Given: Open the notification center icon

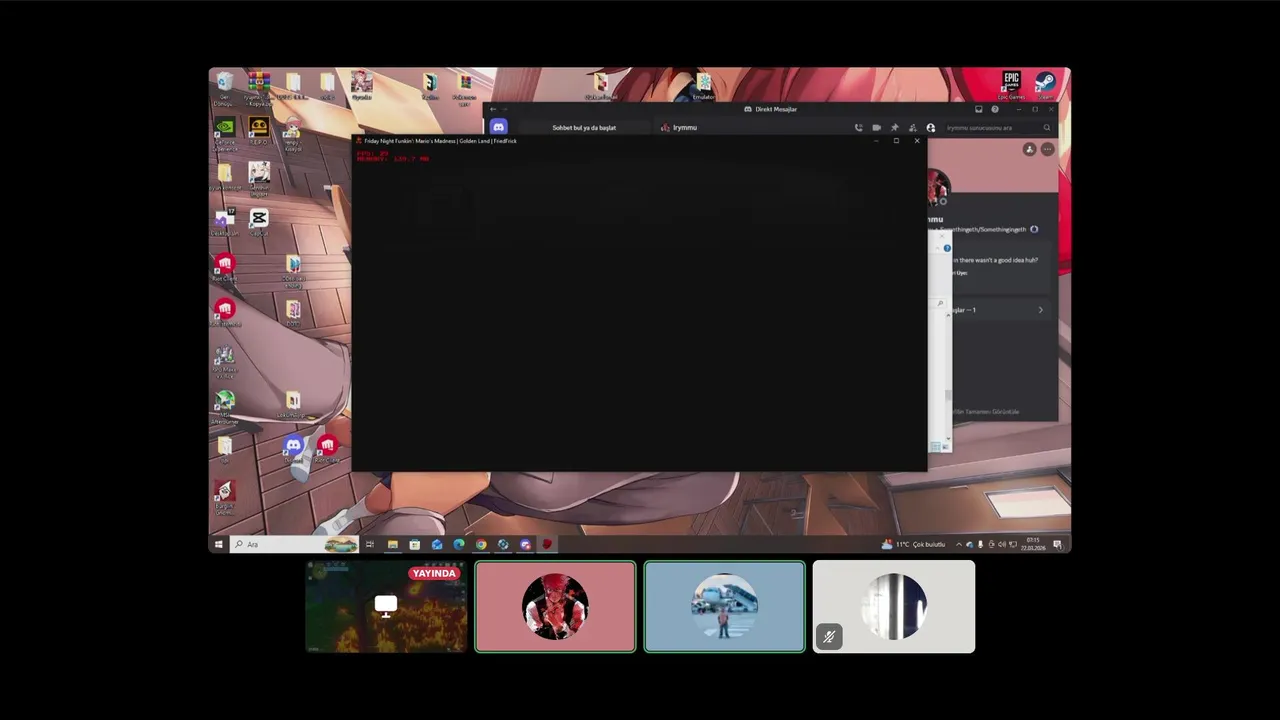Looking at the screenshot, I should (x=1057, y=544).
